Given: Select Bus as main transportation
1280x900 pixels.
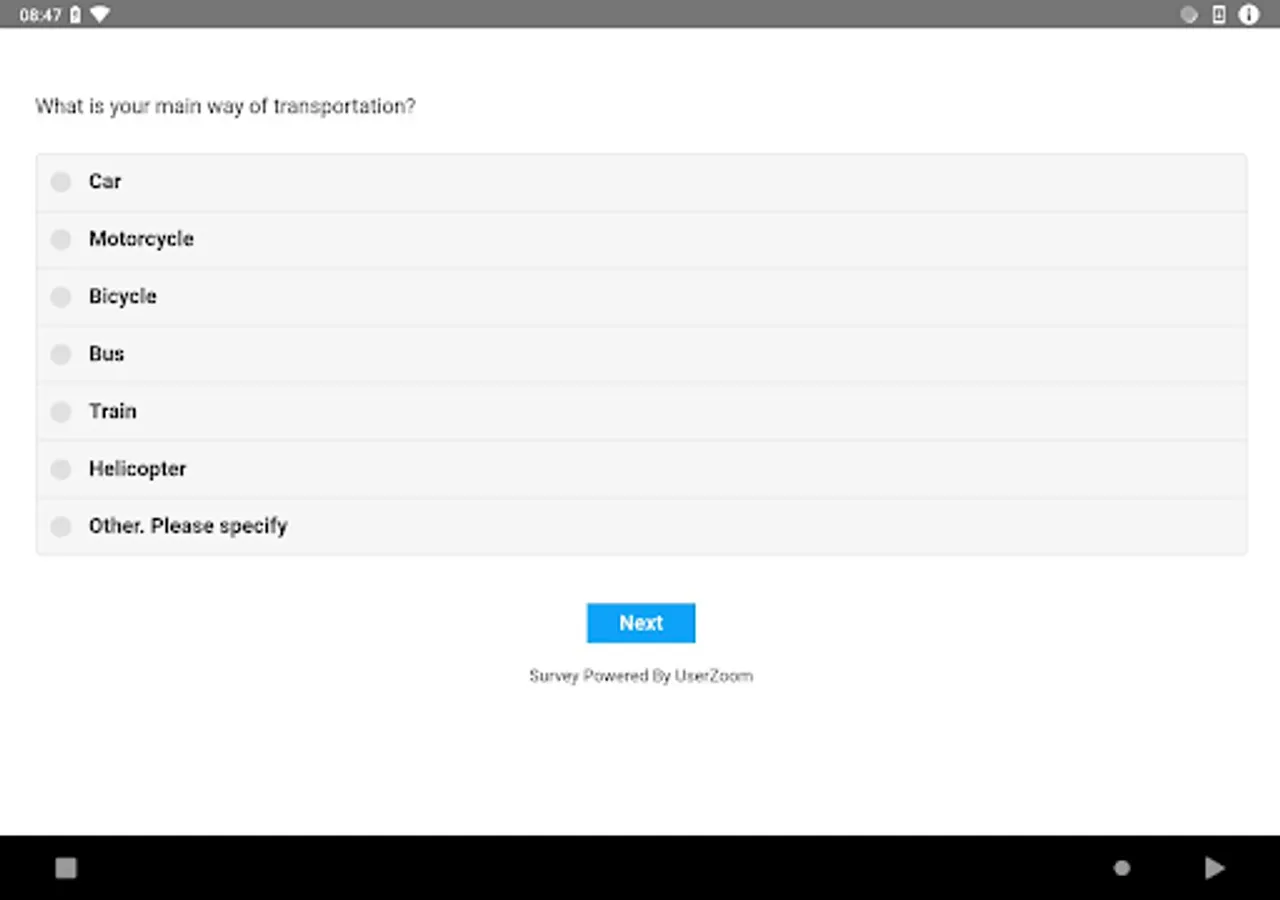Looking at the screenshot, I should tap(61, 354).
